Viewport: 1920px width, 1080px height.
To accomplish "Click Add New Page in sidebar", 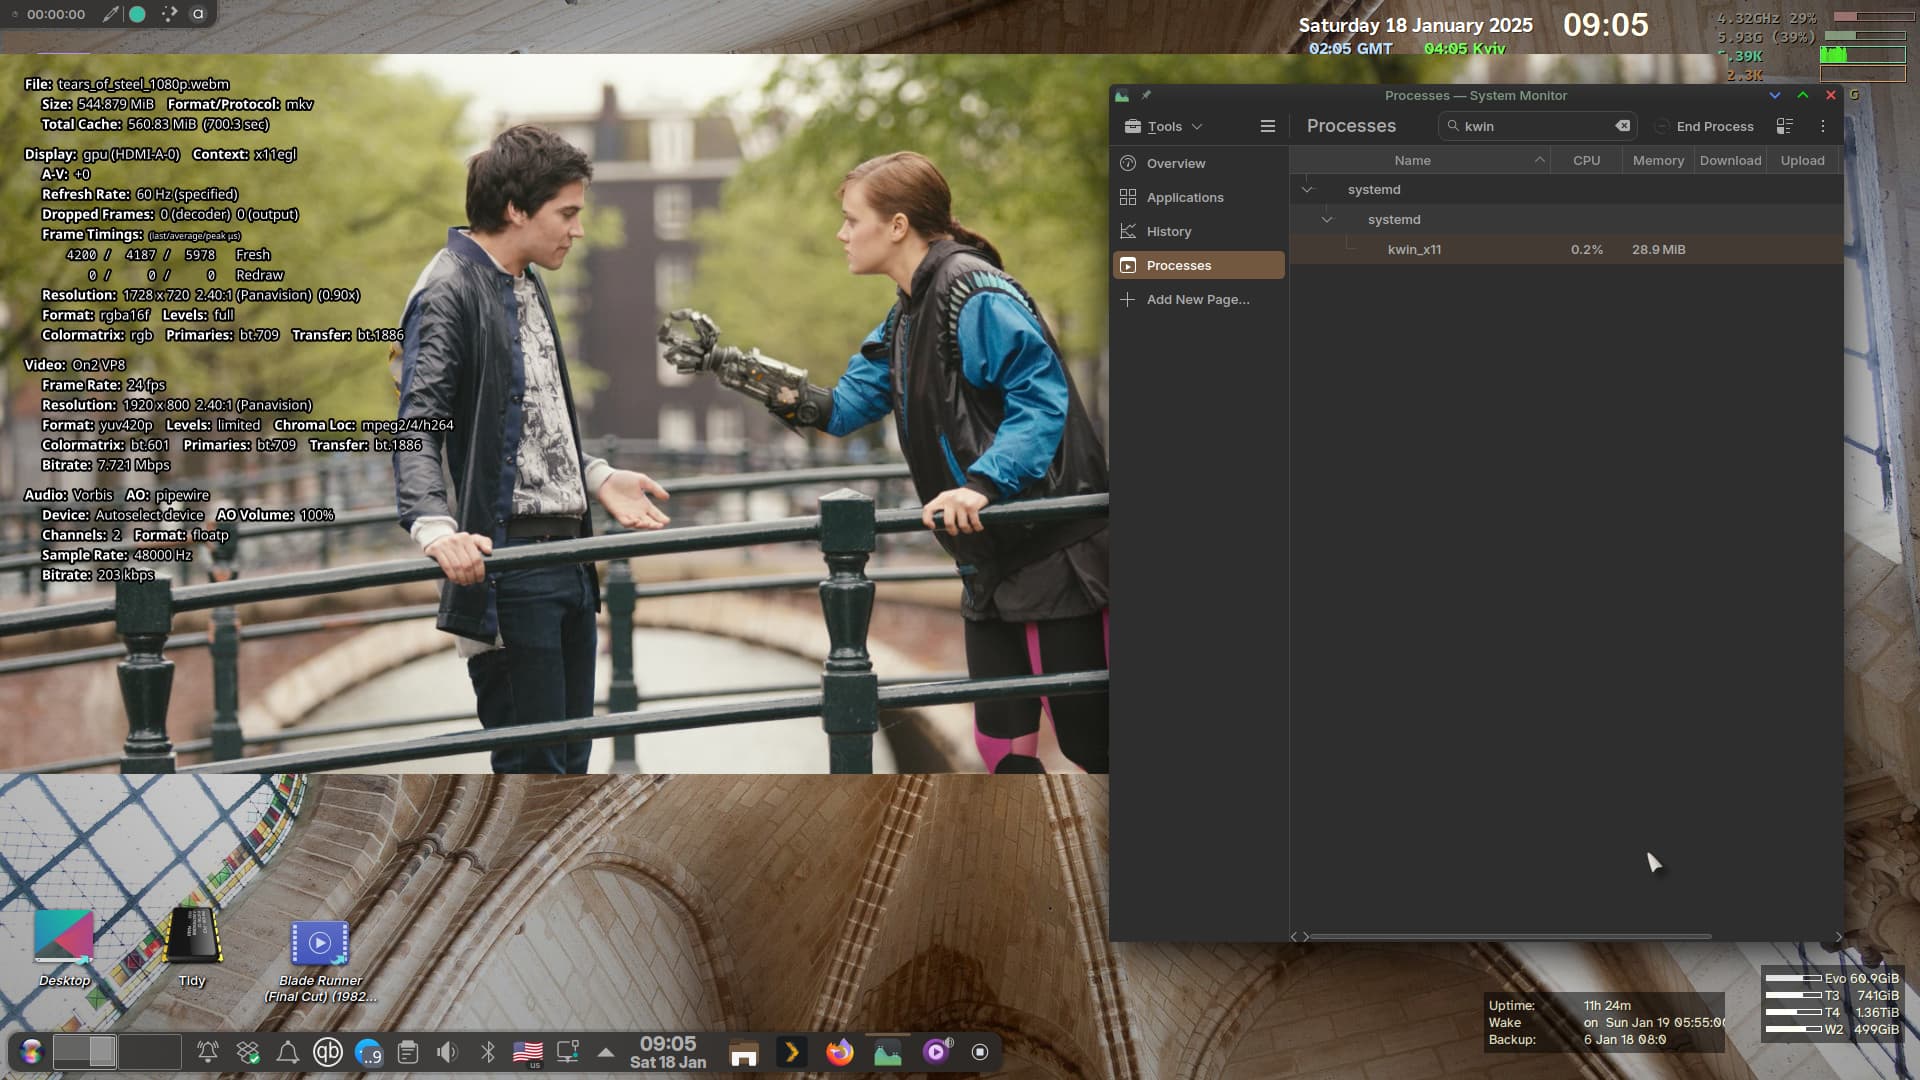I will (x=1198, y=300).
